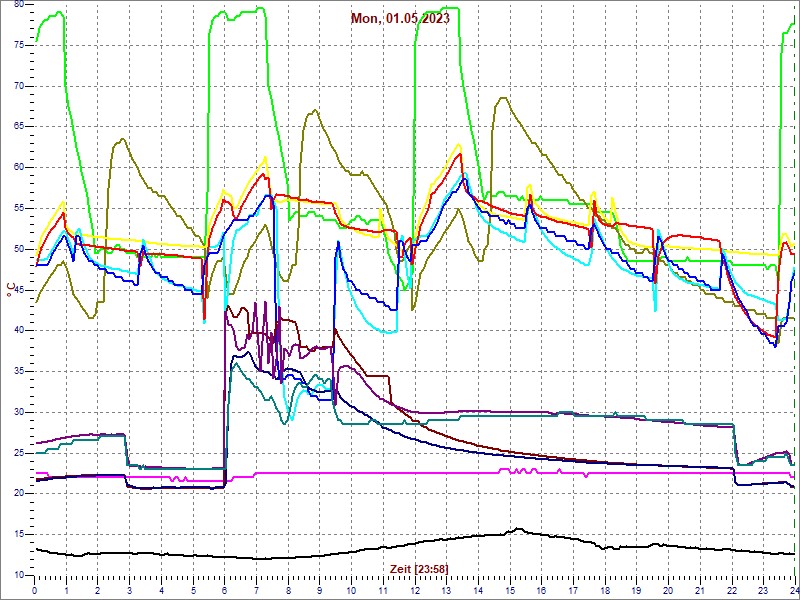
Task: Select the 80 label on the temperature axis
Action: coord(19,5)
